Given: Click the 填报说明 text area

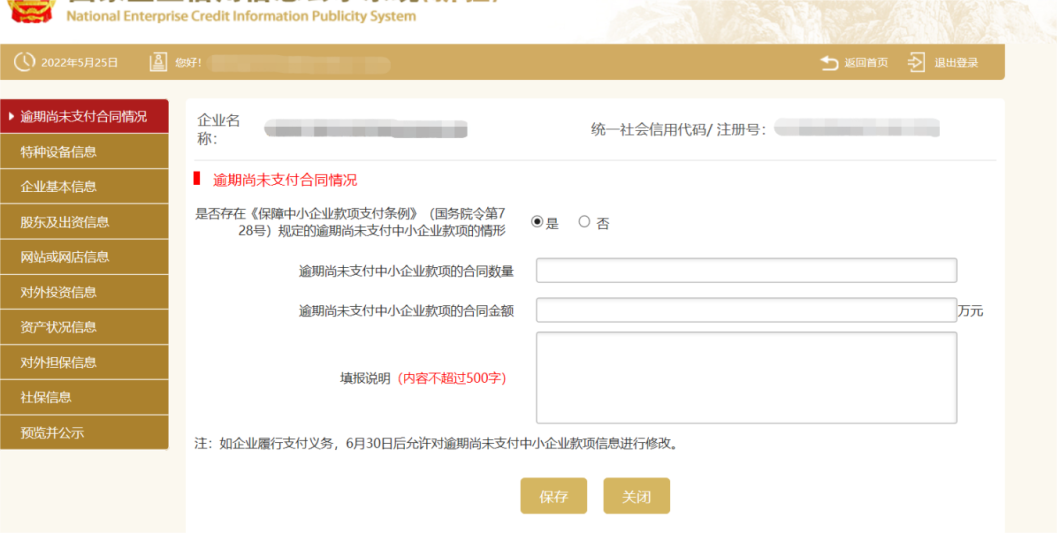Looking at the screenshot, I should coord(746,378).
